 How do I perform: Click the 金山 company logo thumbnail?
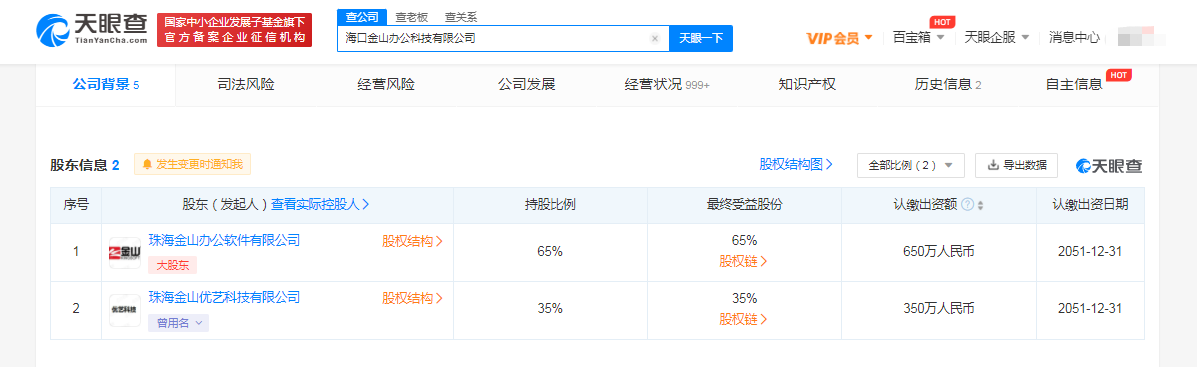pos(124,253)
